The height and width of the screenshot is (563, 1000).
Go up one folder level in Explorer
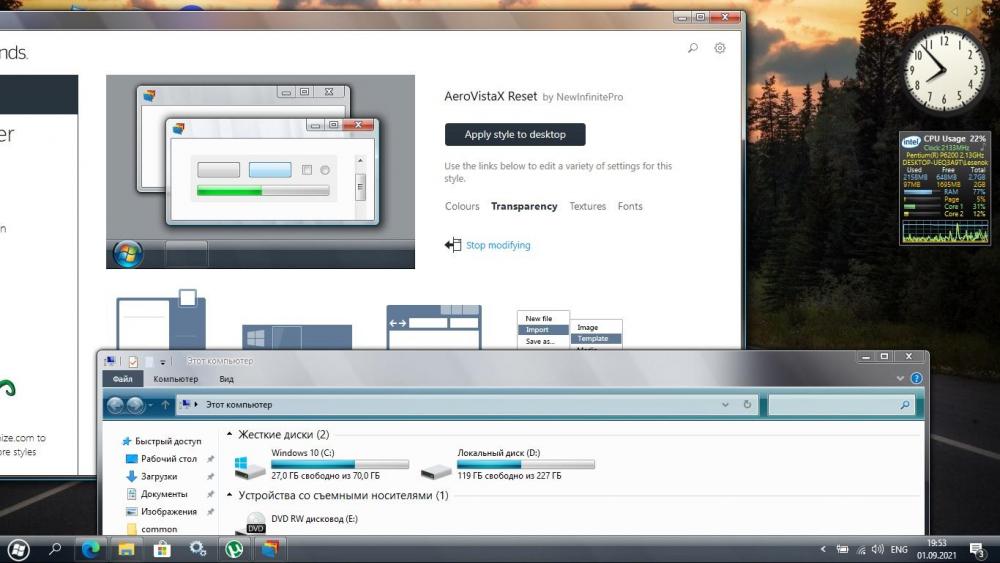[x=166, y=405]
